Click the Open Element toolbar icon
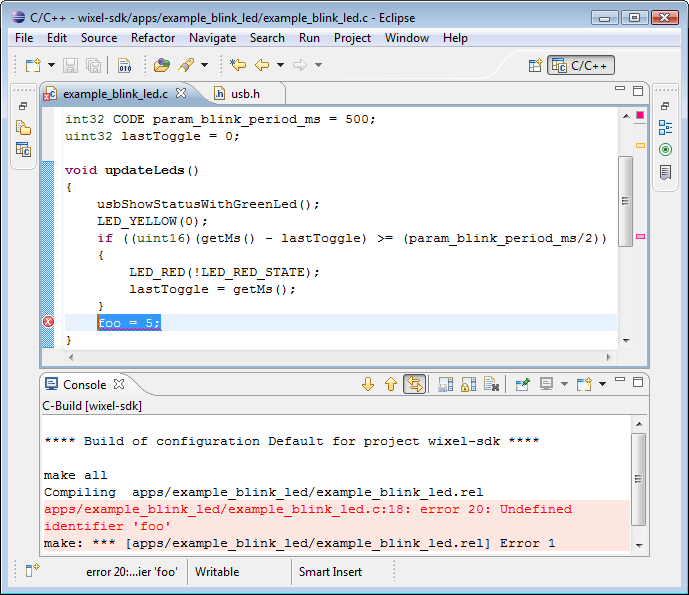Image resolution: width=689 pixels, height=595 pixels. click(161, 65)
